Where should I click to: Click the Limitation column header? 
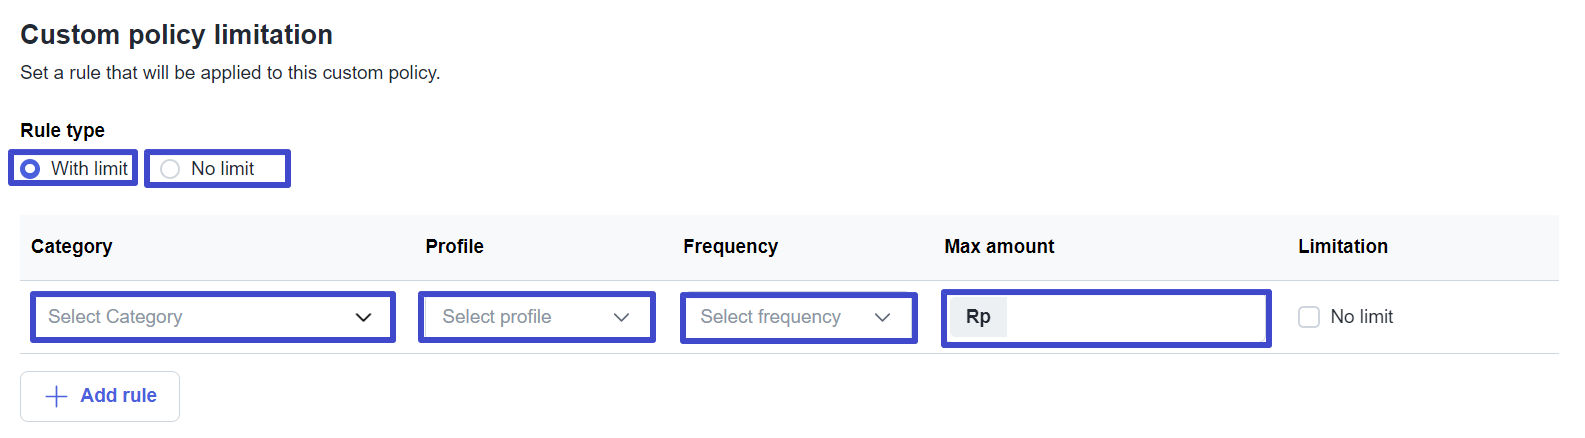[1342, 247]
